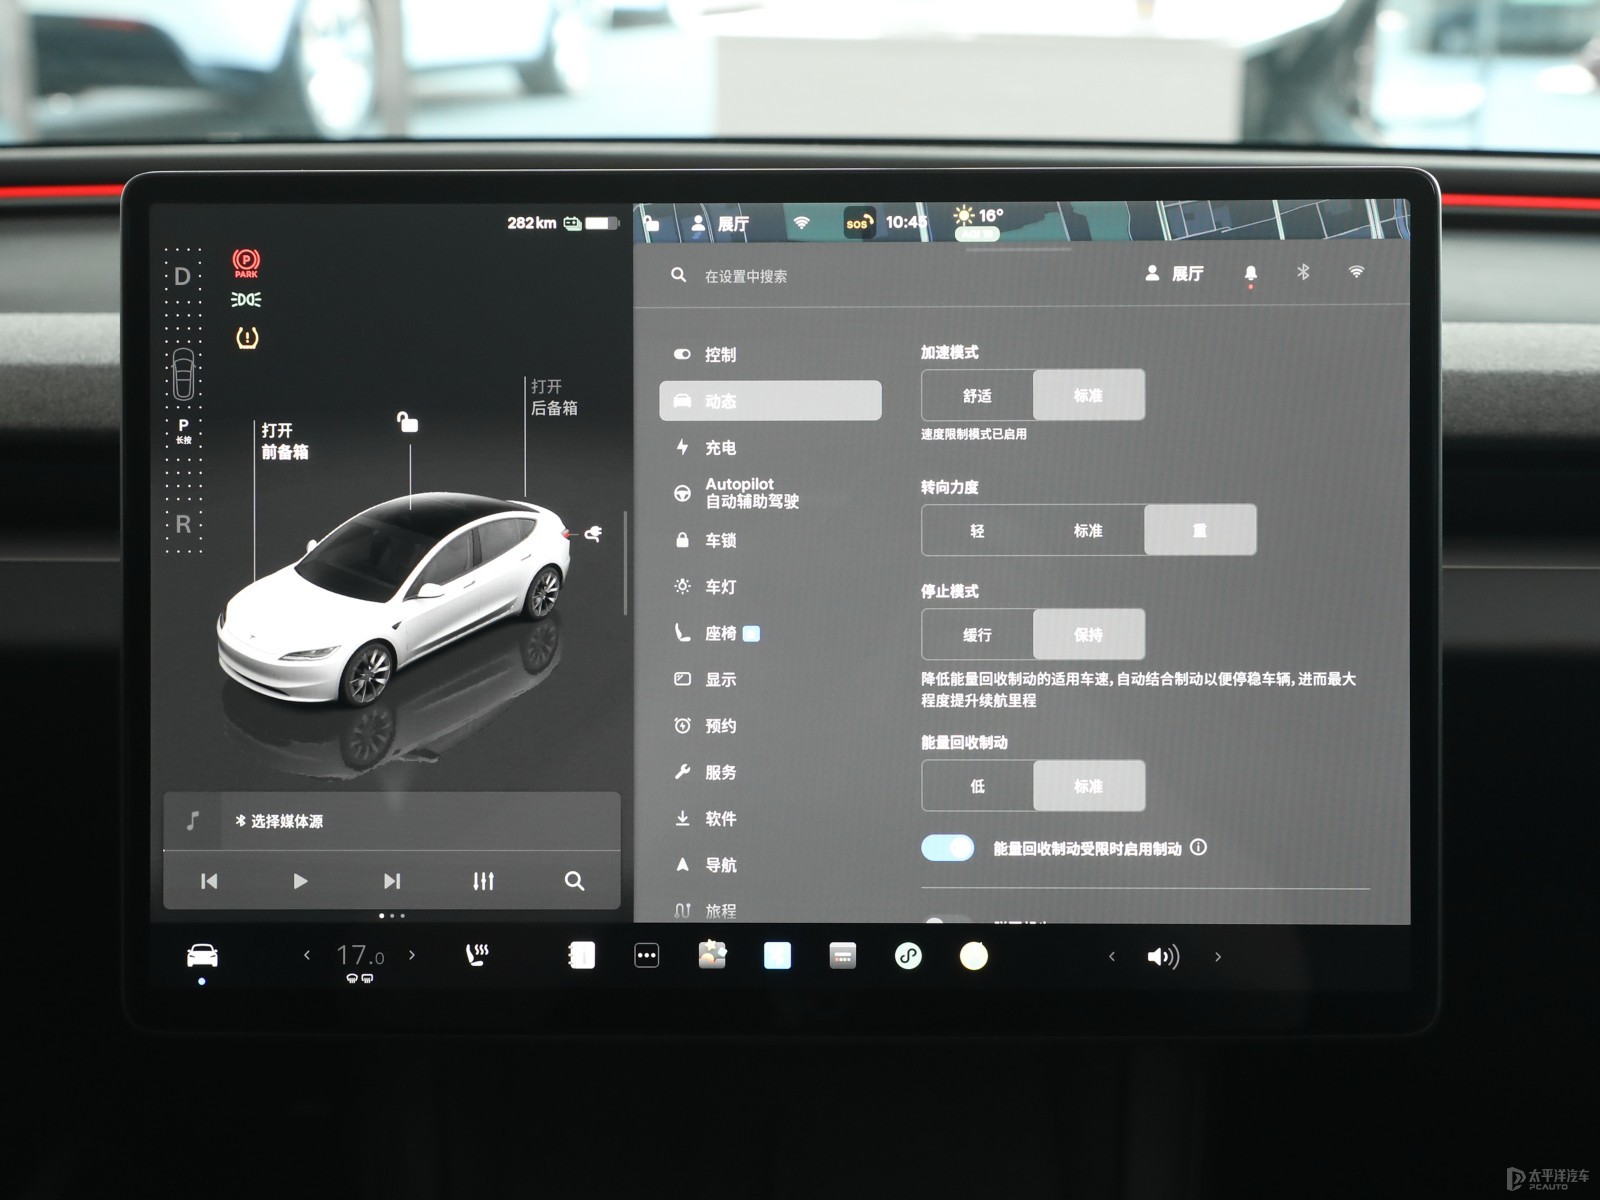This screenshot has height=1200, width=1600.
Task: Set regenerative braking to 标准
Action: coord(1089,786)
